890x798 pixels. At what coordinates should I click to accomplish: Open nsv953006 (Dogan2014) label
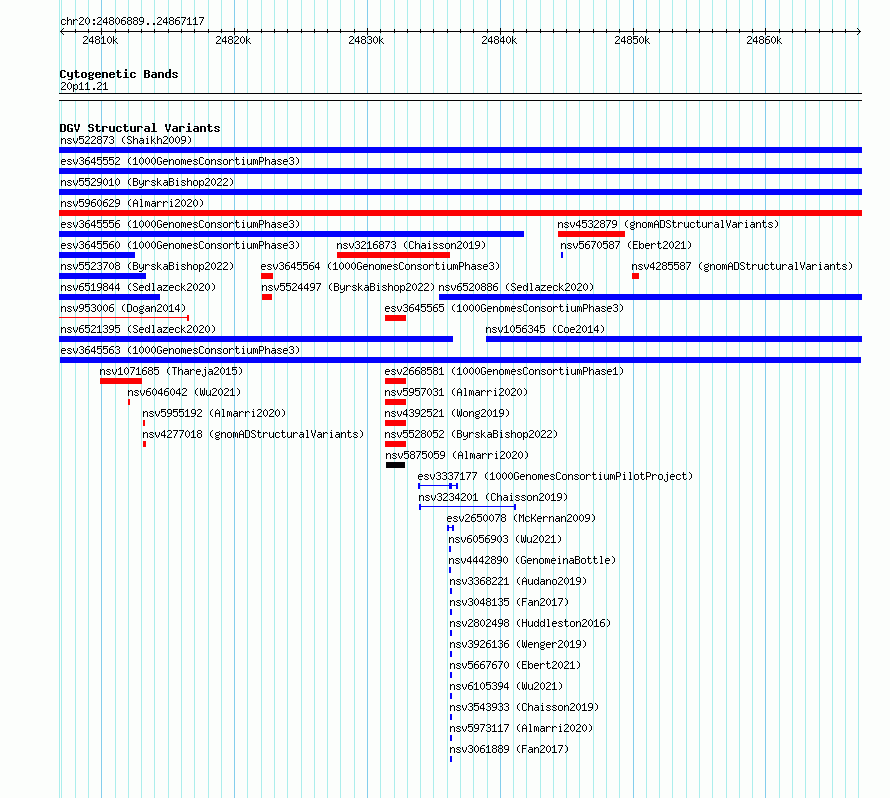tap(123, 308)
